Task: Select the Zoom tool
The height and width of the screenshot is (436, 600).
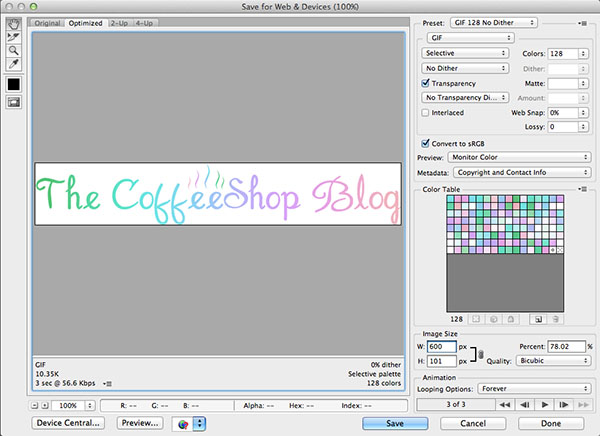Action: click(14, 51)
